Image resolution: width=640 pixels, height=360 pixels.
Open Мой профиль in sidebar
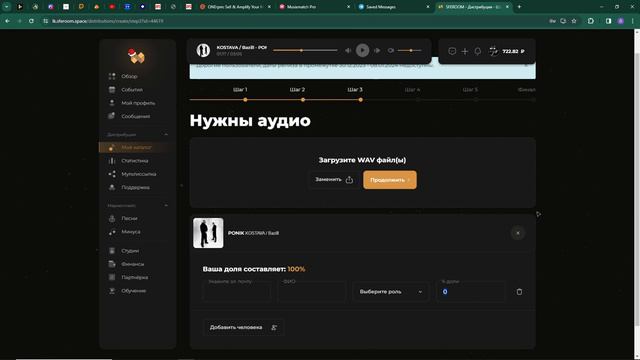[x=138, y=103]
